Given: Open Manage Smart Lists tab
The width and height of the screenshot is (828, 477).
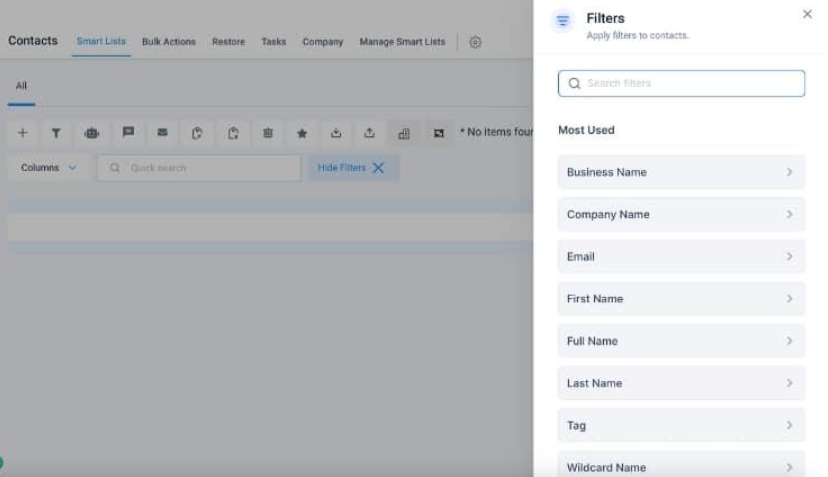Looking at the screenshot, I should pos(402,41).
